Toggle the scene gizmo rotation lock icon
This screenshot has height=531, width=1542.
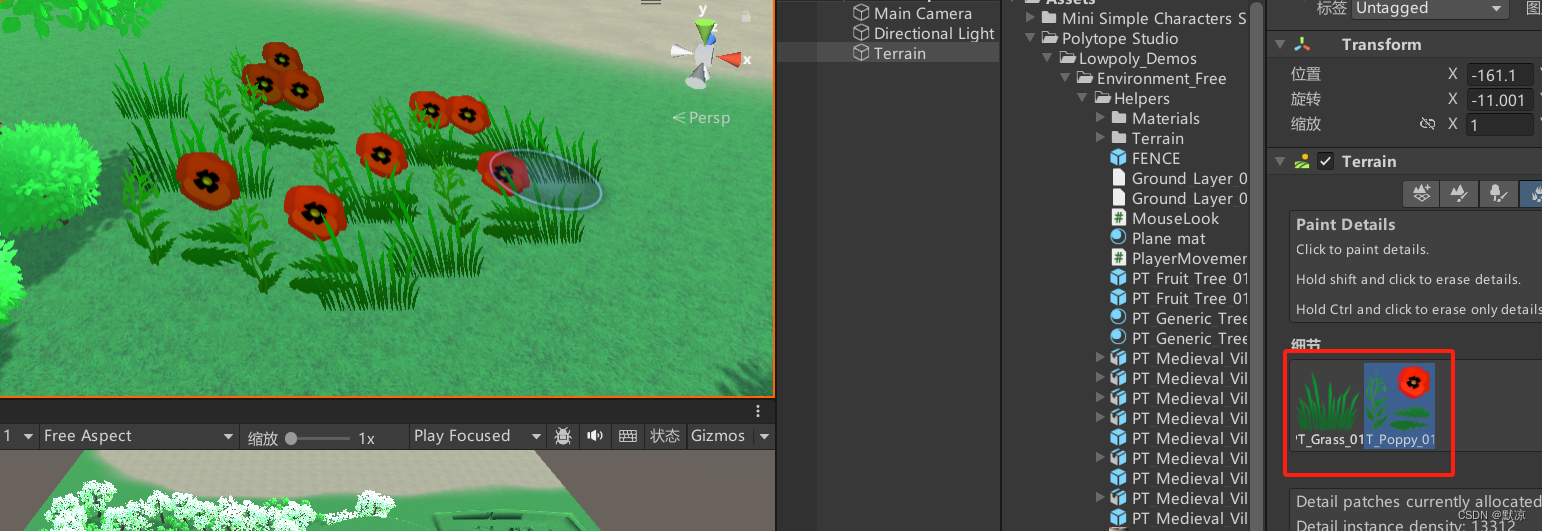pos(746,16)
